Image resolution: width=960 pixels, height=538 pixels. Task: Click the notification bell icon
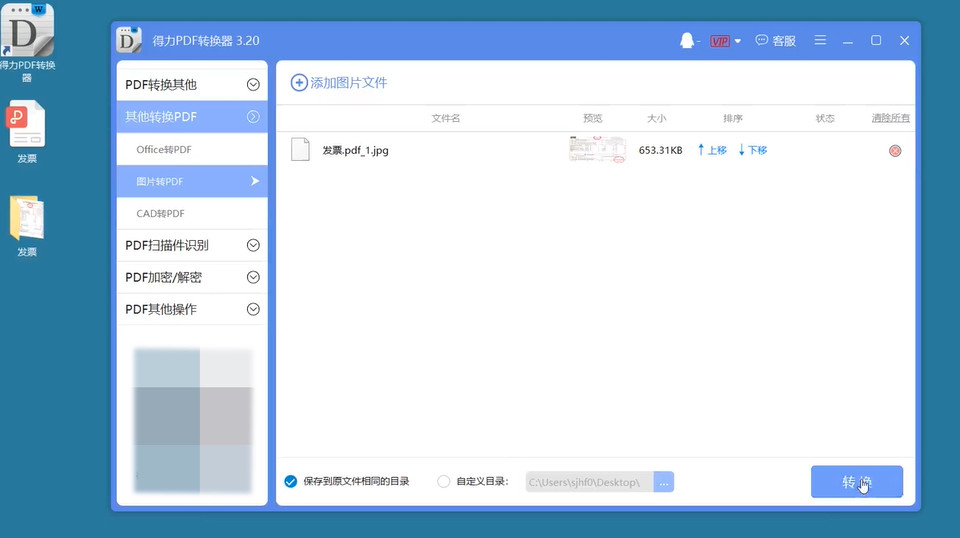click(687, 40)
